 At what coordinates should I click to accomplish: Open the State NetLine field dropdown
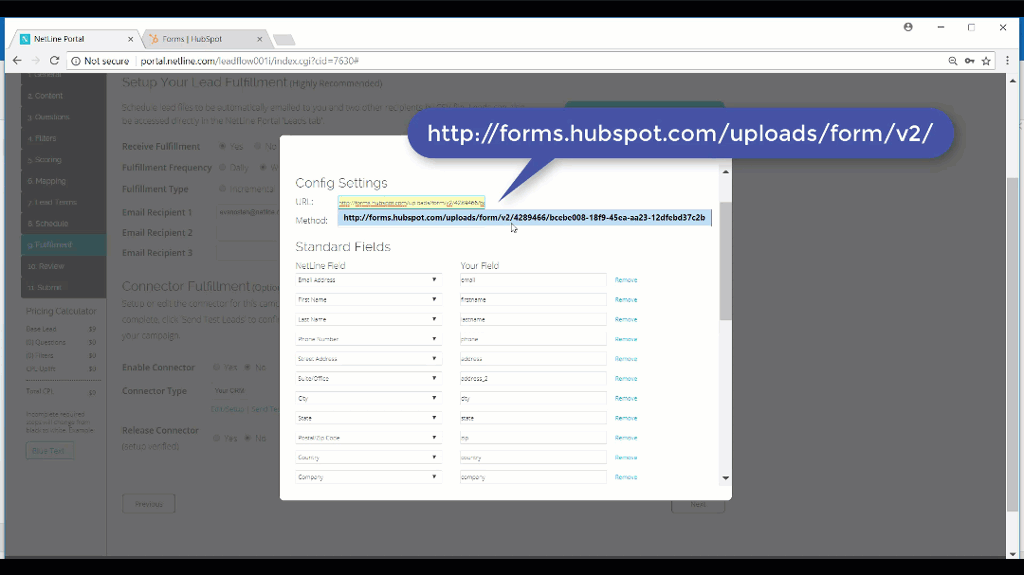pos(368,418)
